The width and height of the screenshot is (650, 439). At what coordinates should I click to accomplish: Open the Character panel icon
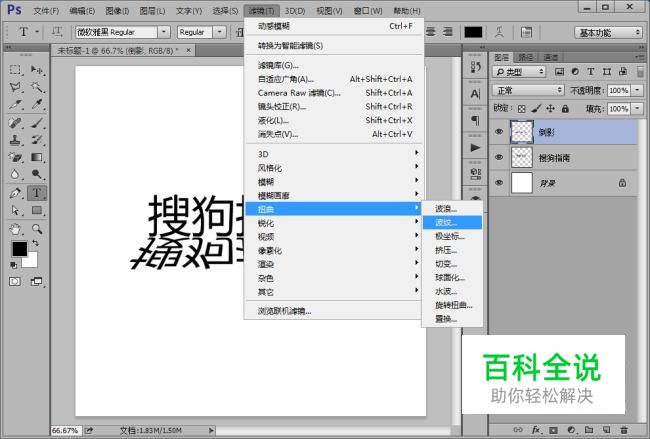tap(475, 94)
